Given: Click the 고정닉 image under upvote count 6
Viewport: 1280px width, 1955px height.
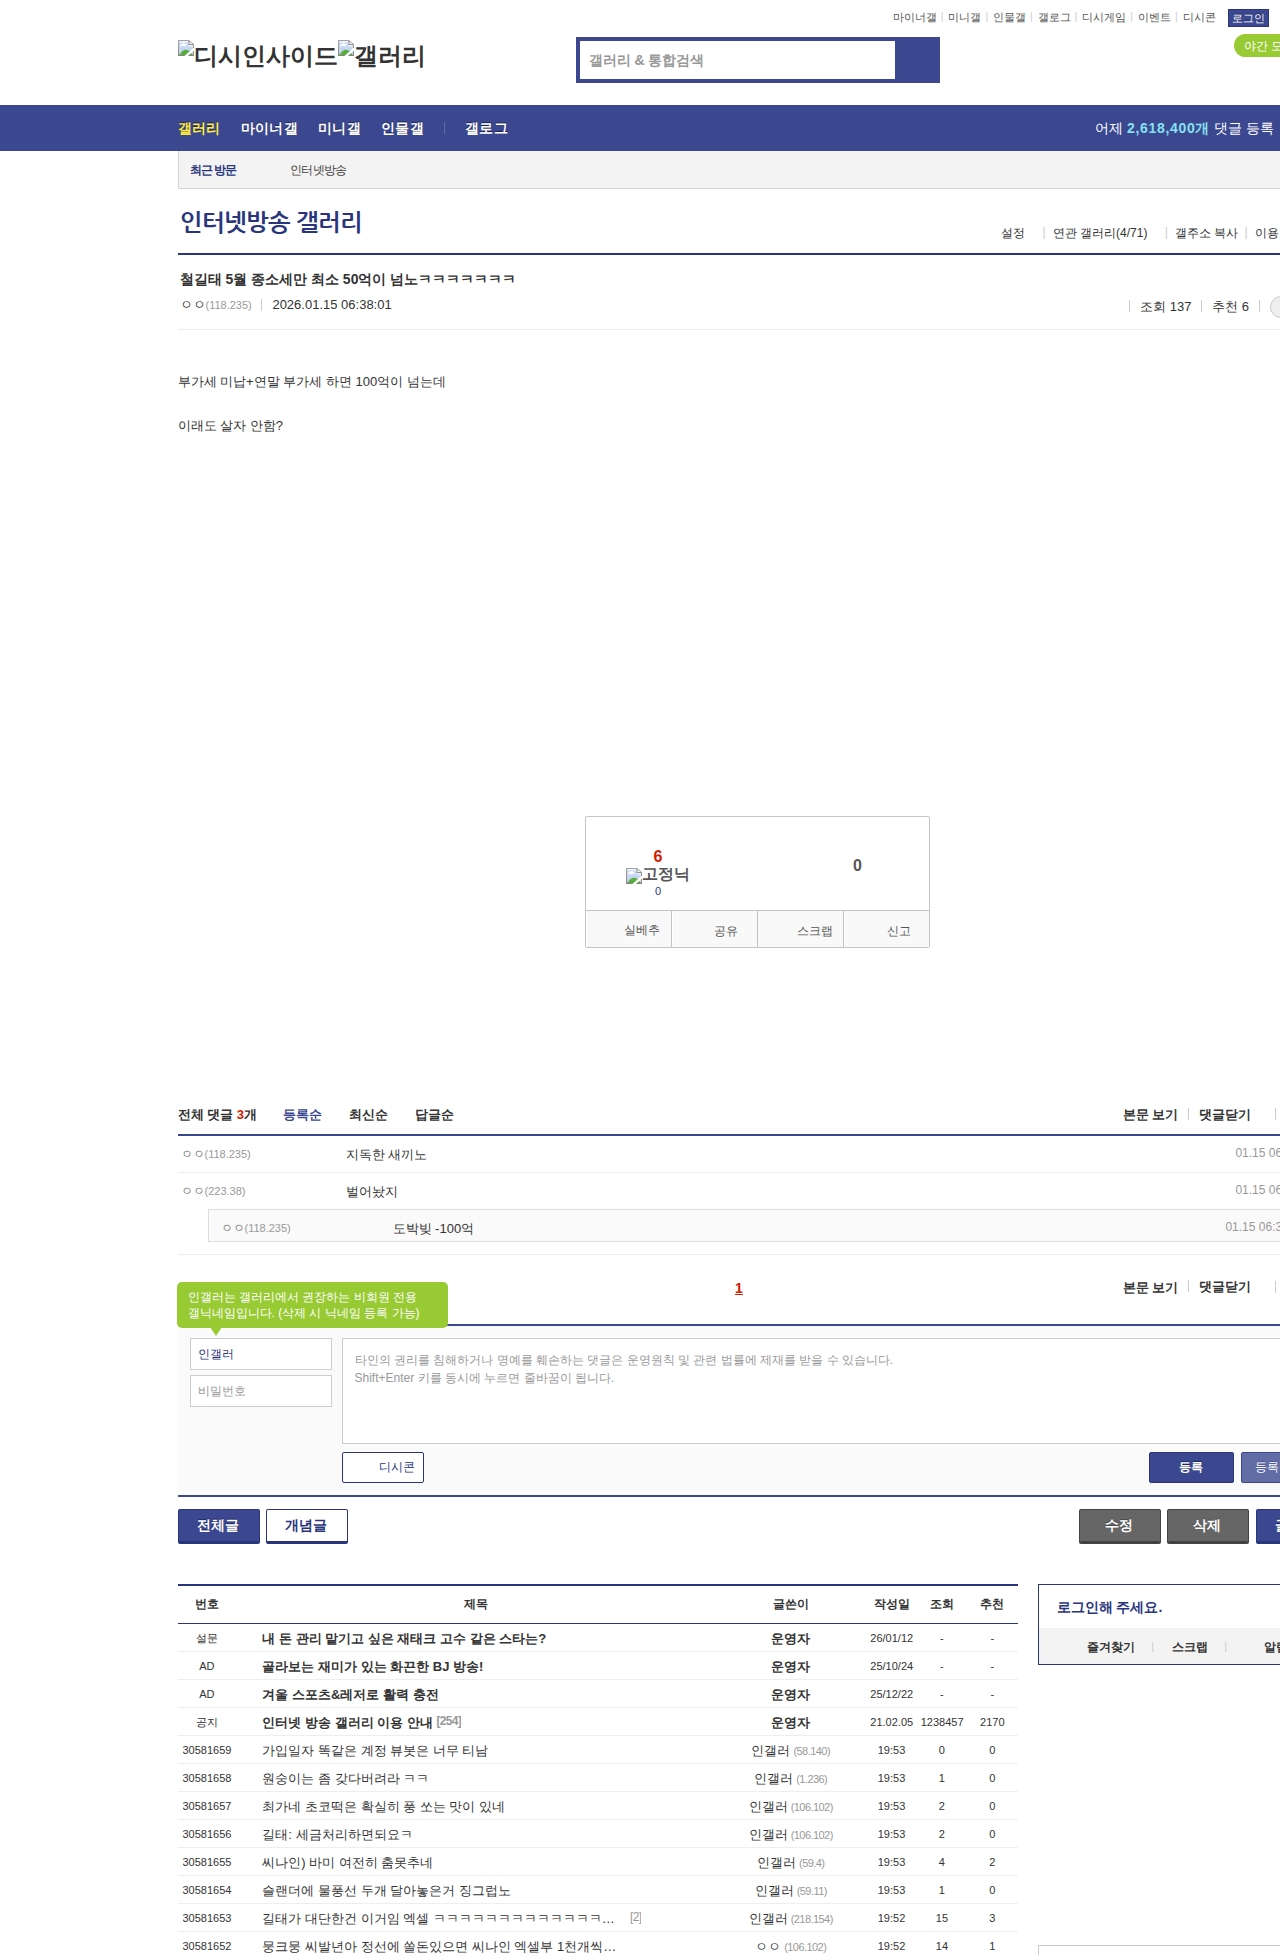Looking at the screenshot, I should [657, 875].
